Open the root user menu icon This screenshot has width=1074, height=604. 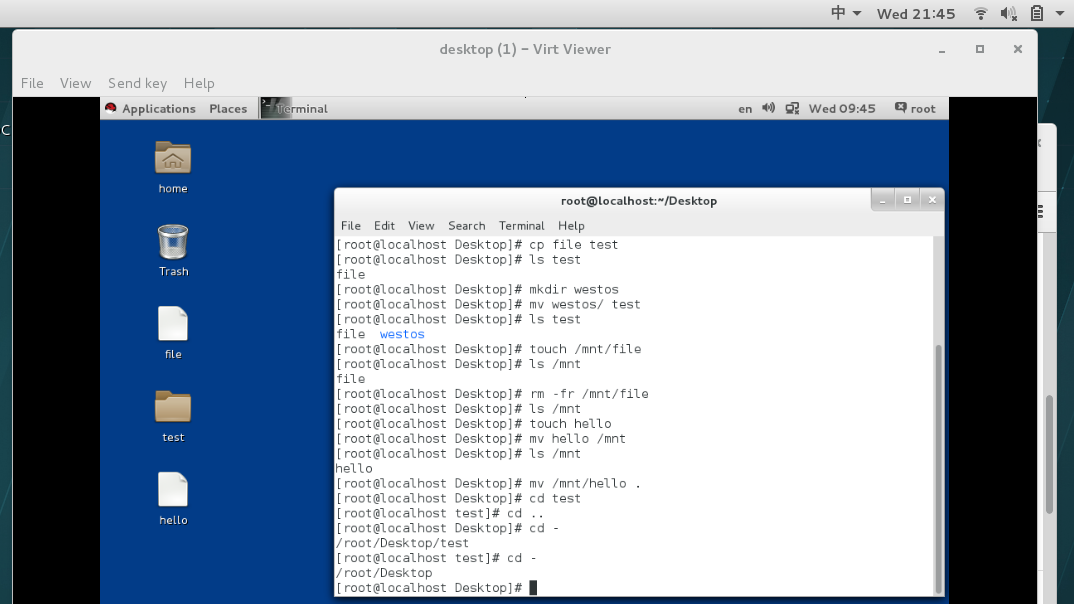901,108
